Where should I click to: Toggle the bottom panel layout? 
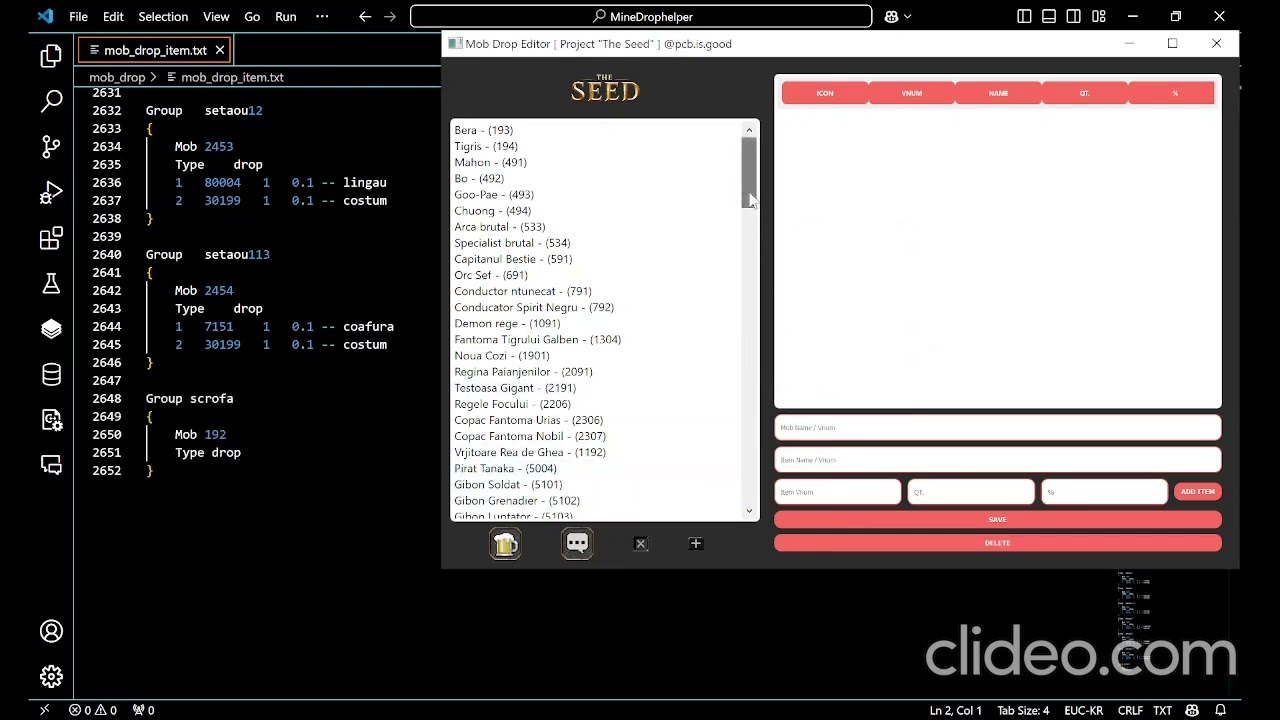tap(1049, 16)
